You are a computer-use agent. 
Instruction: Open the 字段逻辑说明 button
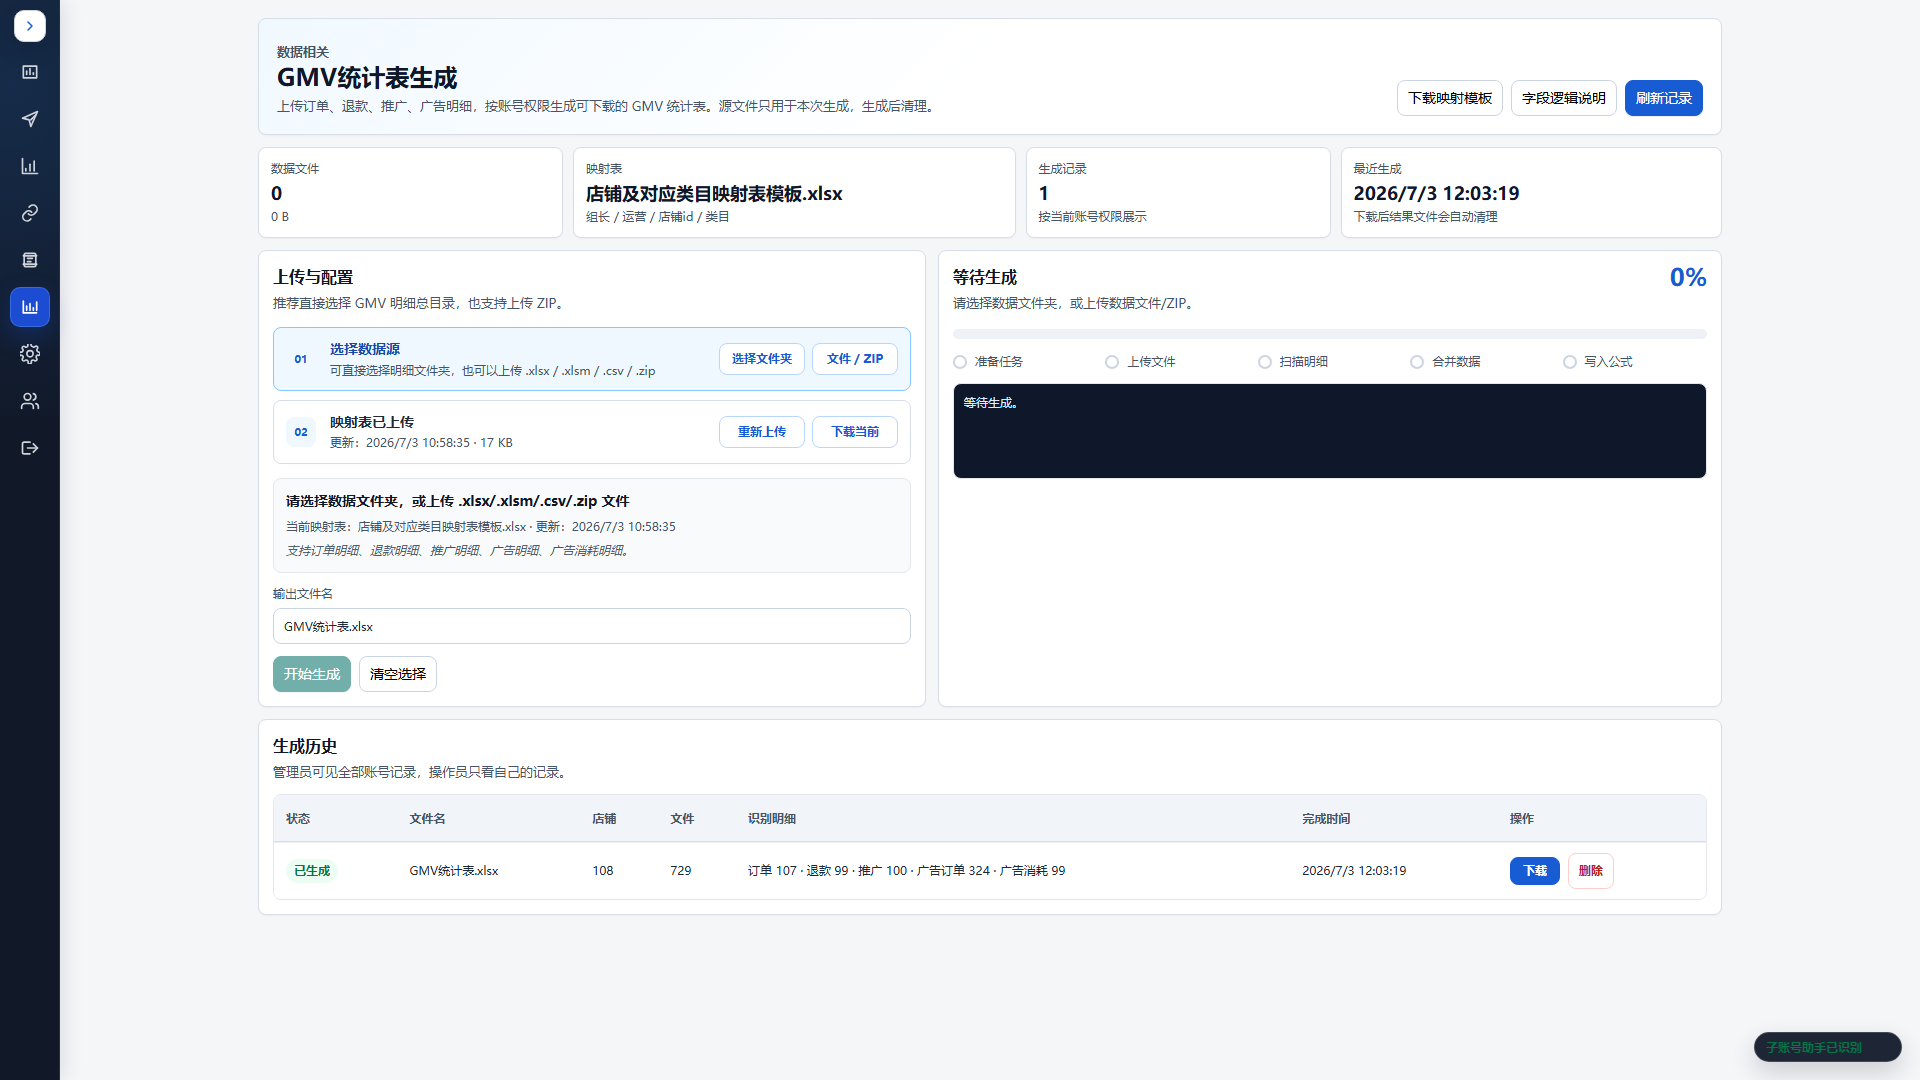[x=1563, y=98]
